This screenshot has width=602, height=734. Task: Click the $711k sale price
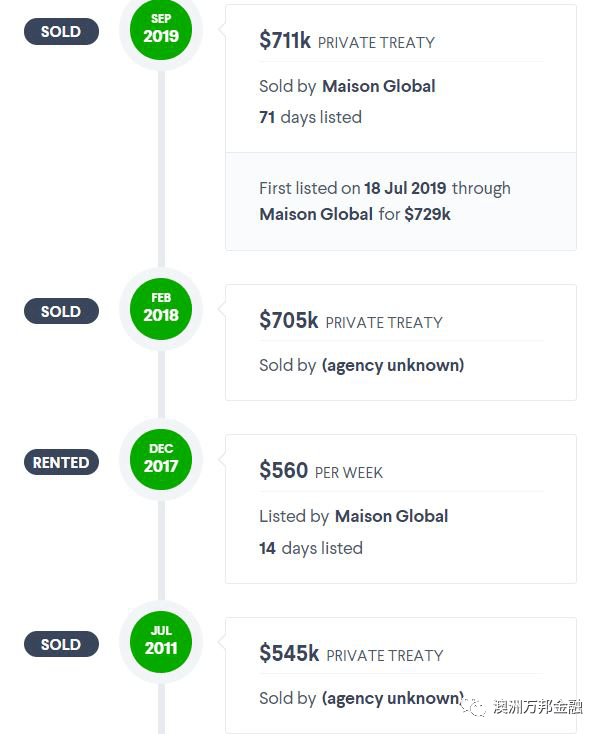click(285, 40)
